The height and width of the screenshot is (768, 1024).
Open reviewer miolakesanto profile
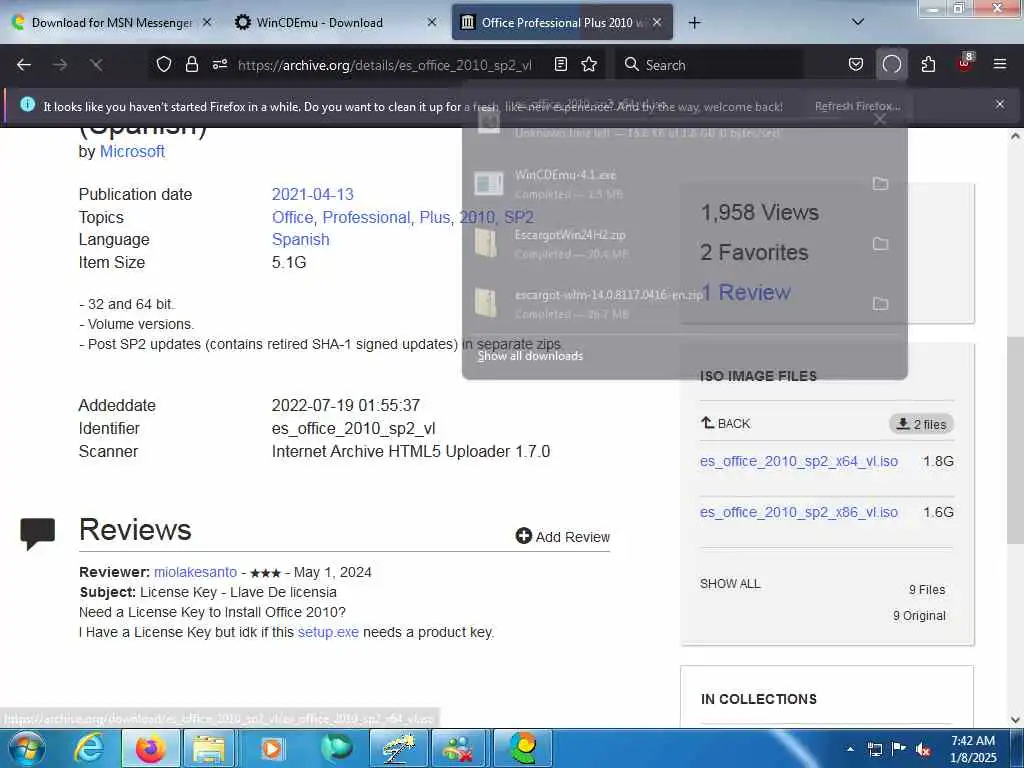pyautogui.click(x=195, y=572)
